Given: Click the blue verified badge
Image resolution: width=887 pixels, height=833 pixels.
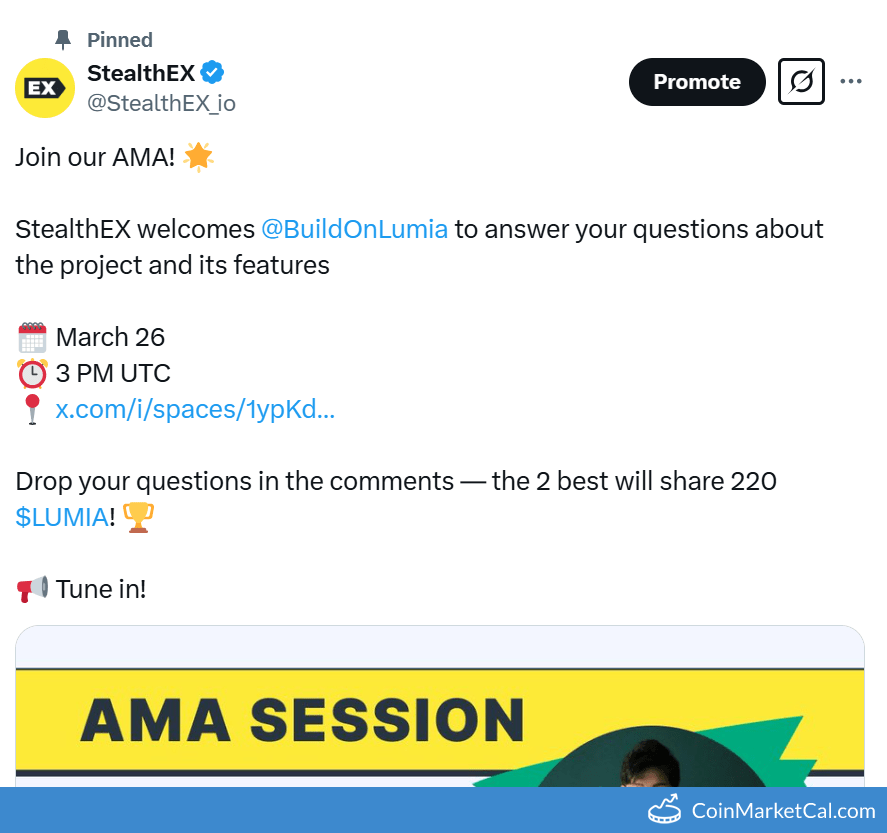Looking at the screenshot, I should coord(212,73).
